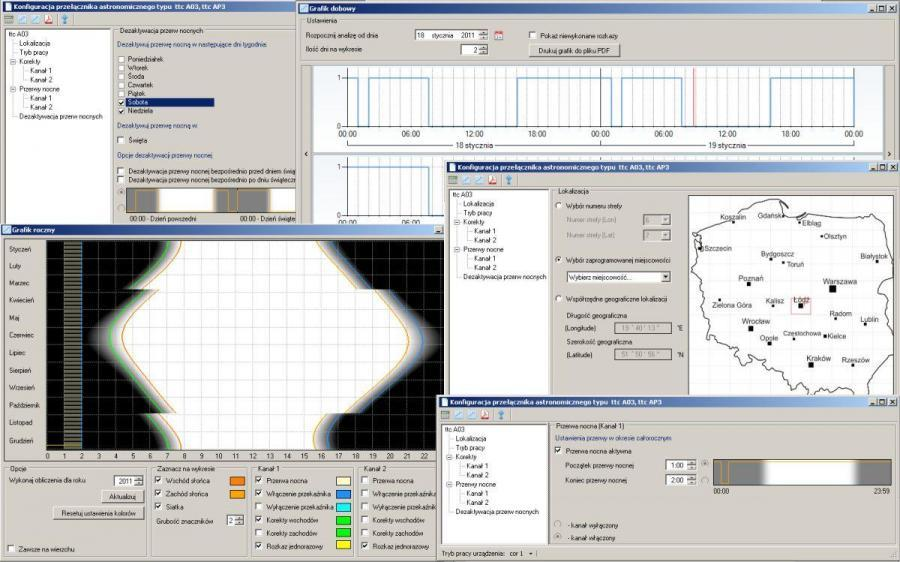Screen dimensions: 900x562
Task: Click blue info icon in top-left configuration window
Action: tap(65, 18)
